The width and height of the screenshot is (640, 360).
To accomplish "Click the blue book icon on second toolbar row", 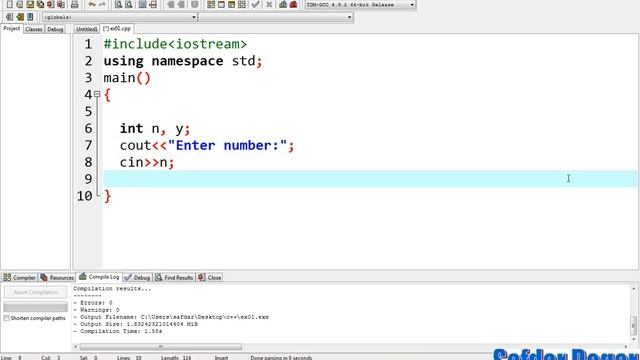I will point(30,17).
